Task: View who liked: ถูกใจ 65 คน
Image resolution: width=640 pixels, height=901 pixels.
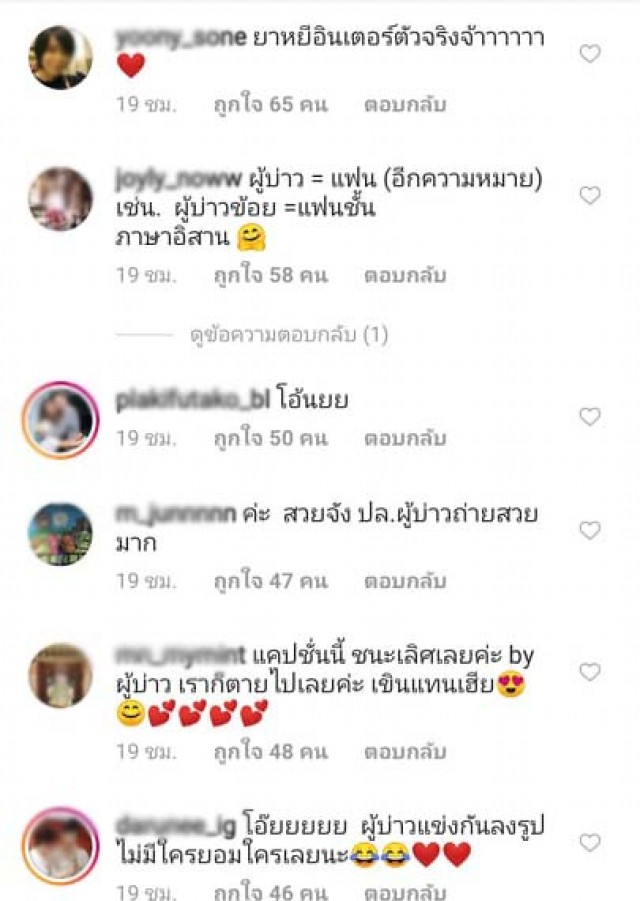Action: click(x=271, y=105)
